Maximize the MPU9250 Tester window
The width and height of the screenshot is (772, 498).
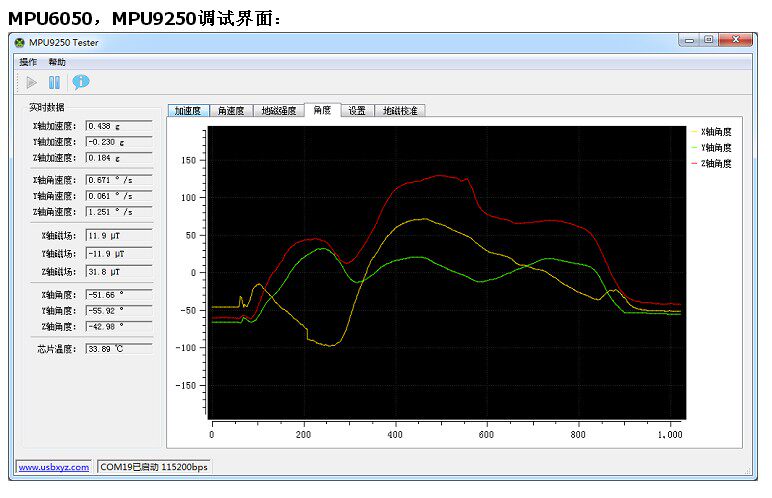(x=708, y=40)
